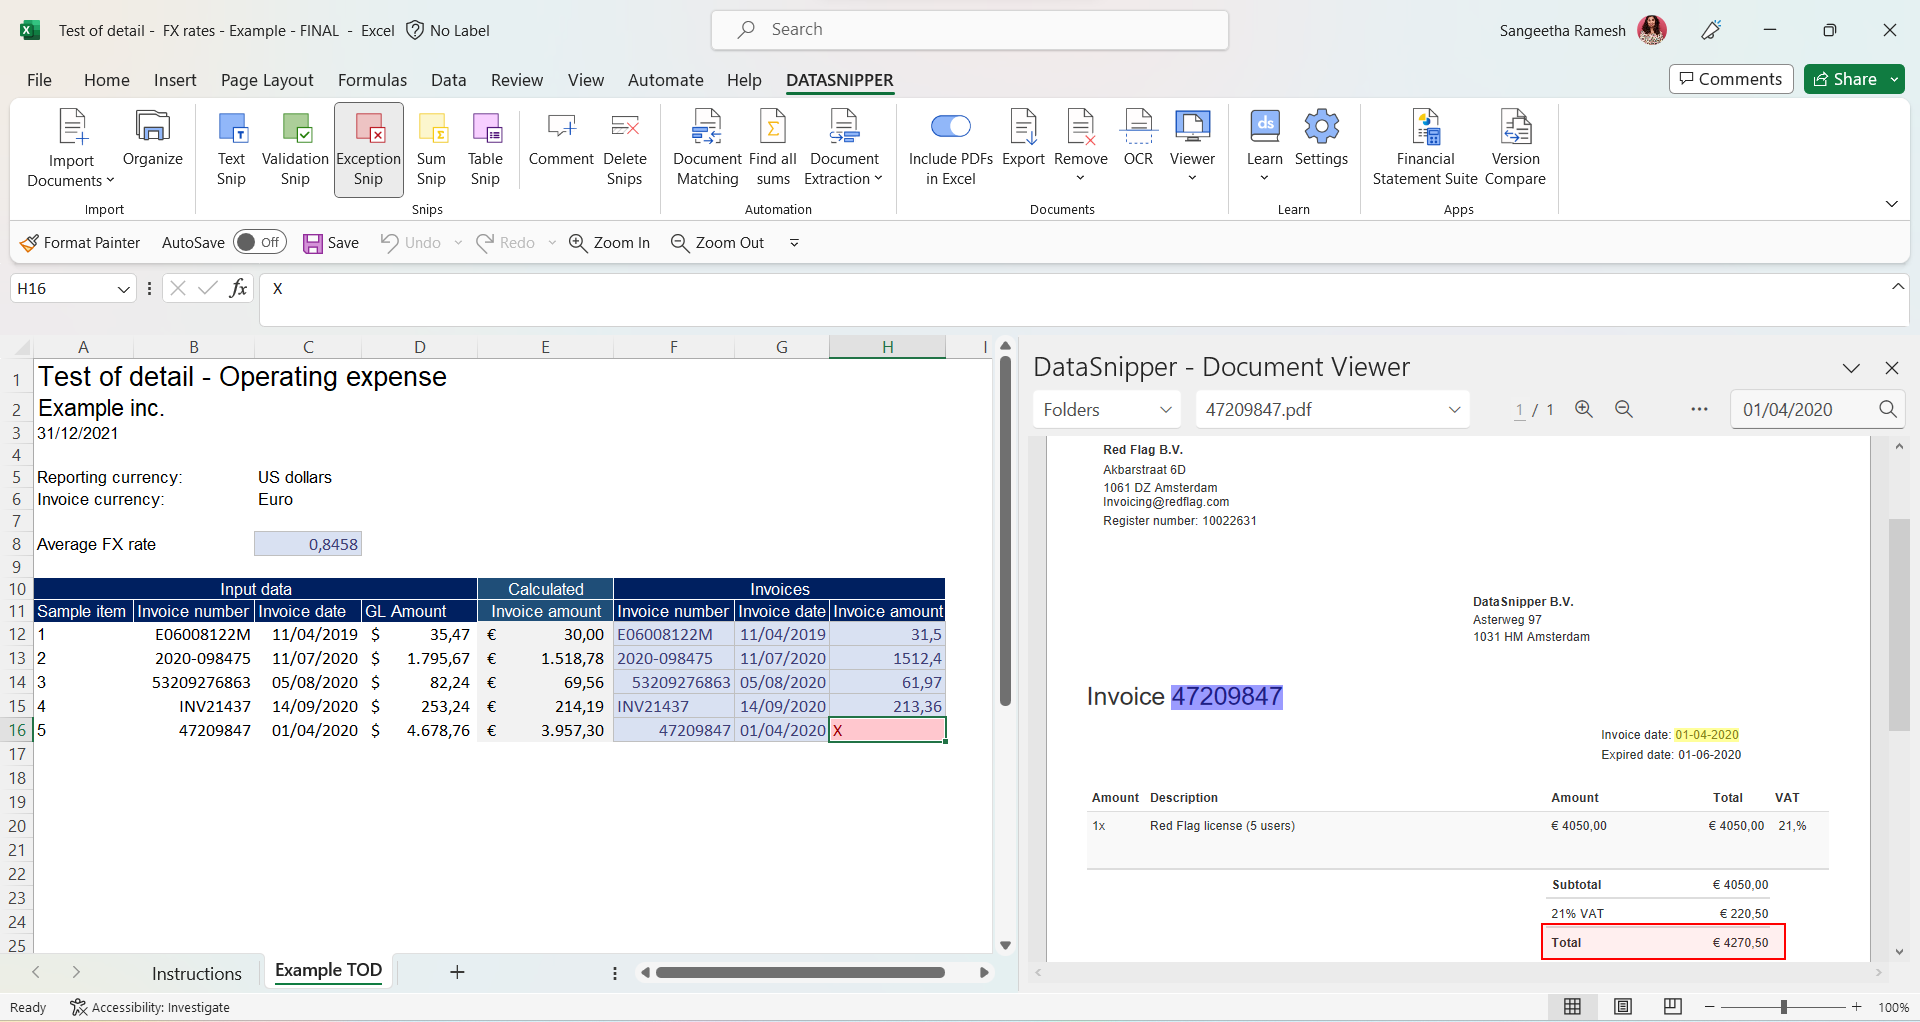The image size is (1920, 1022).
Task: Open the File menu
Action: point(39,80)
